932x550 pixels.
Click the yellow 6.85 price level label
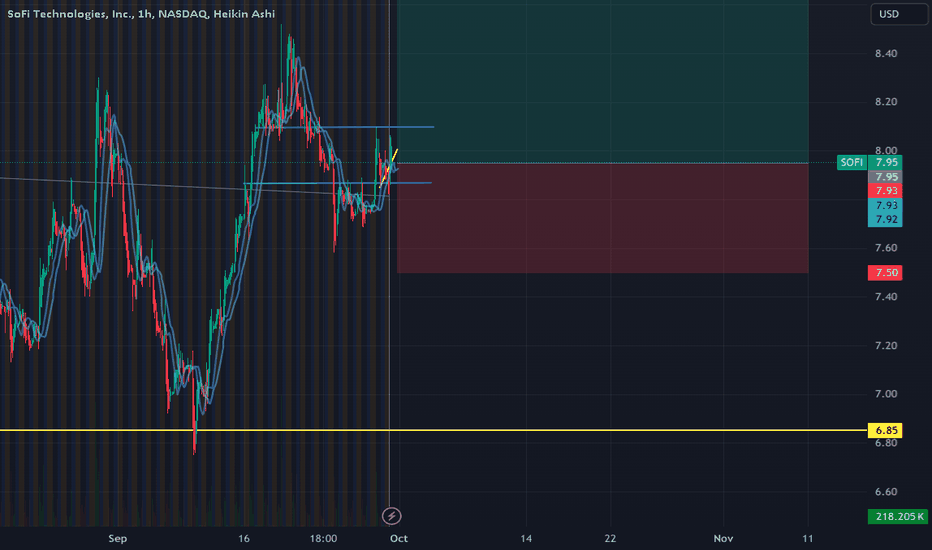click(886, 430)
